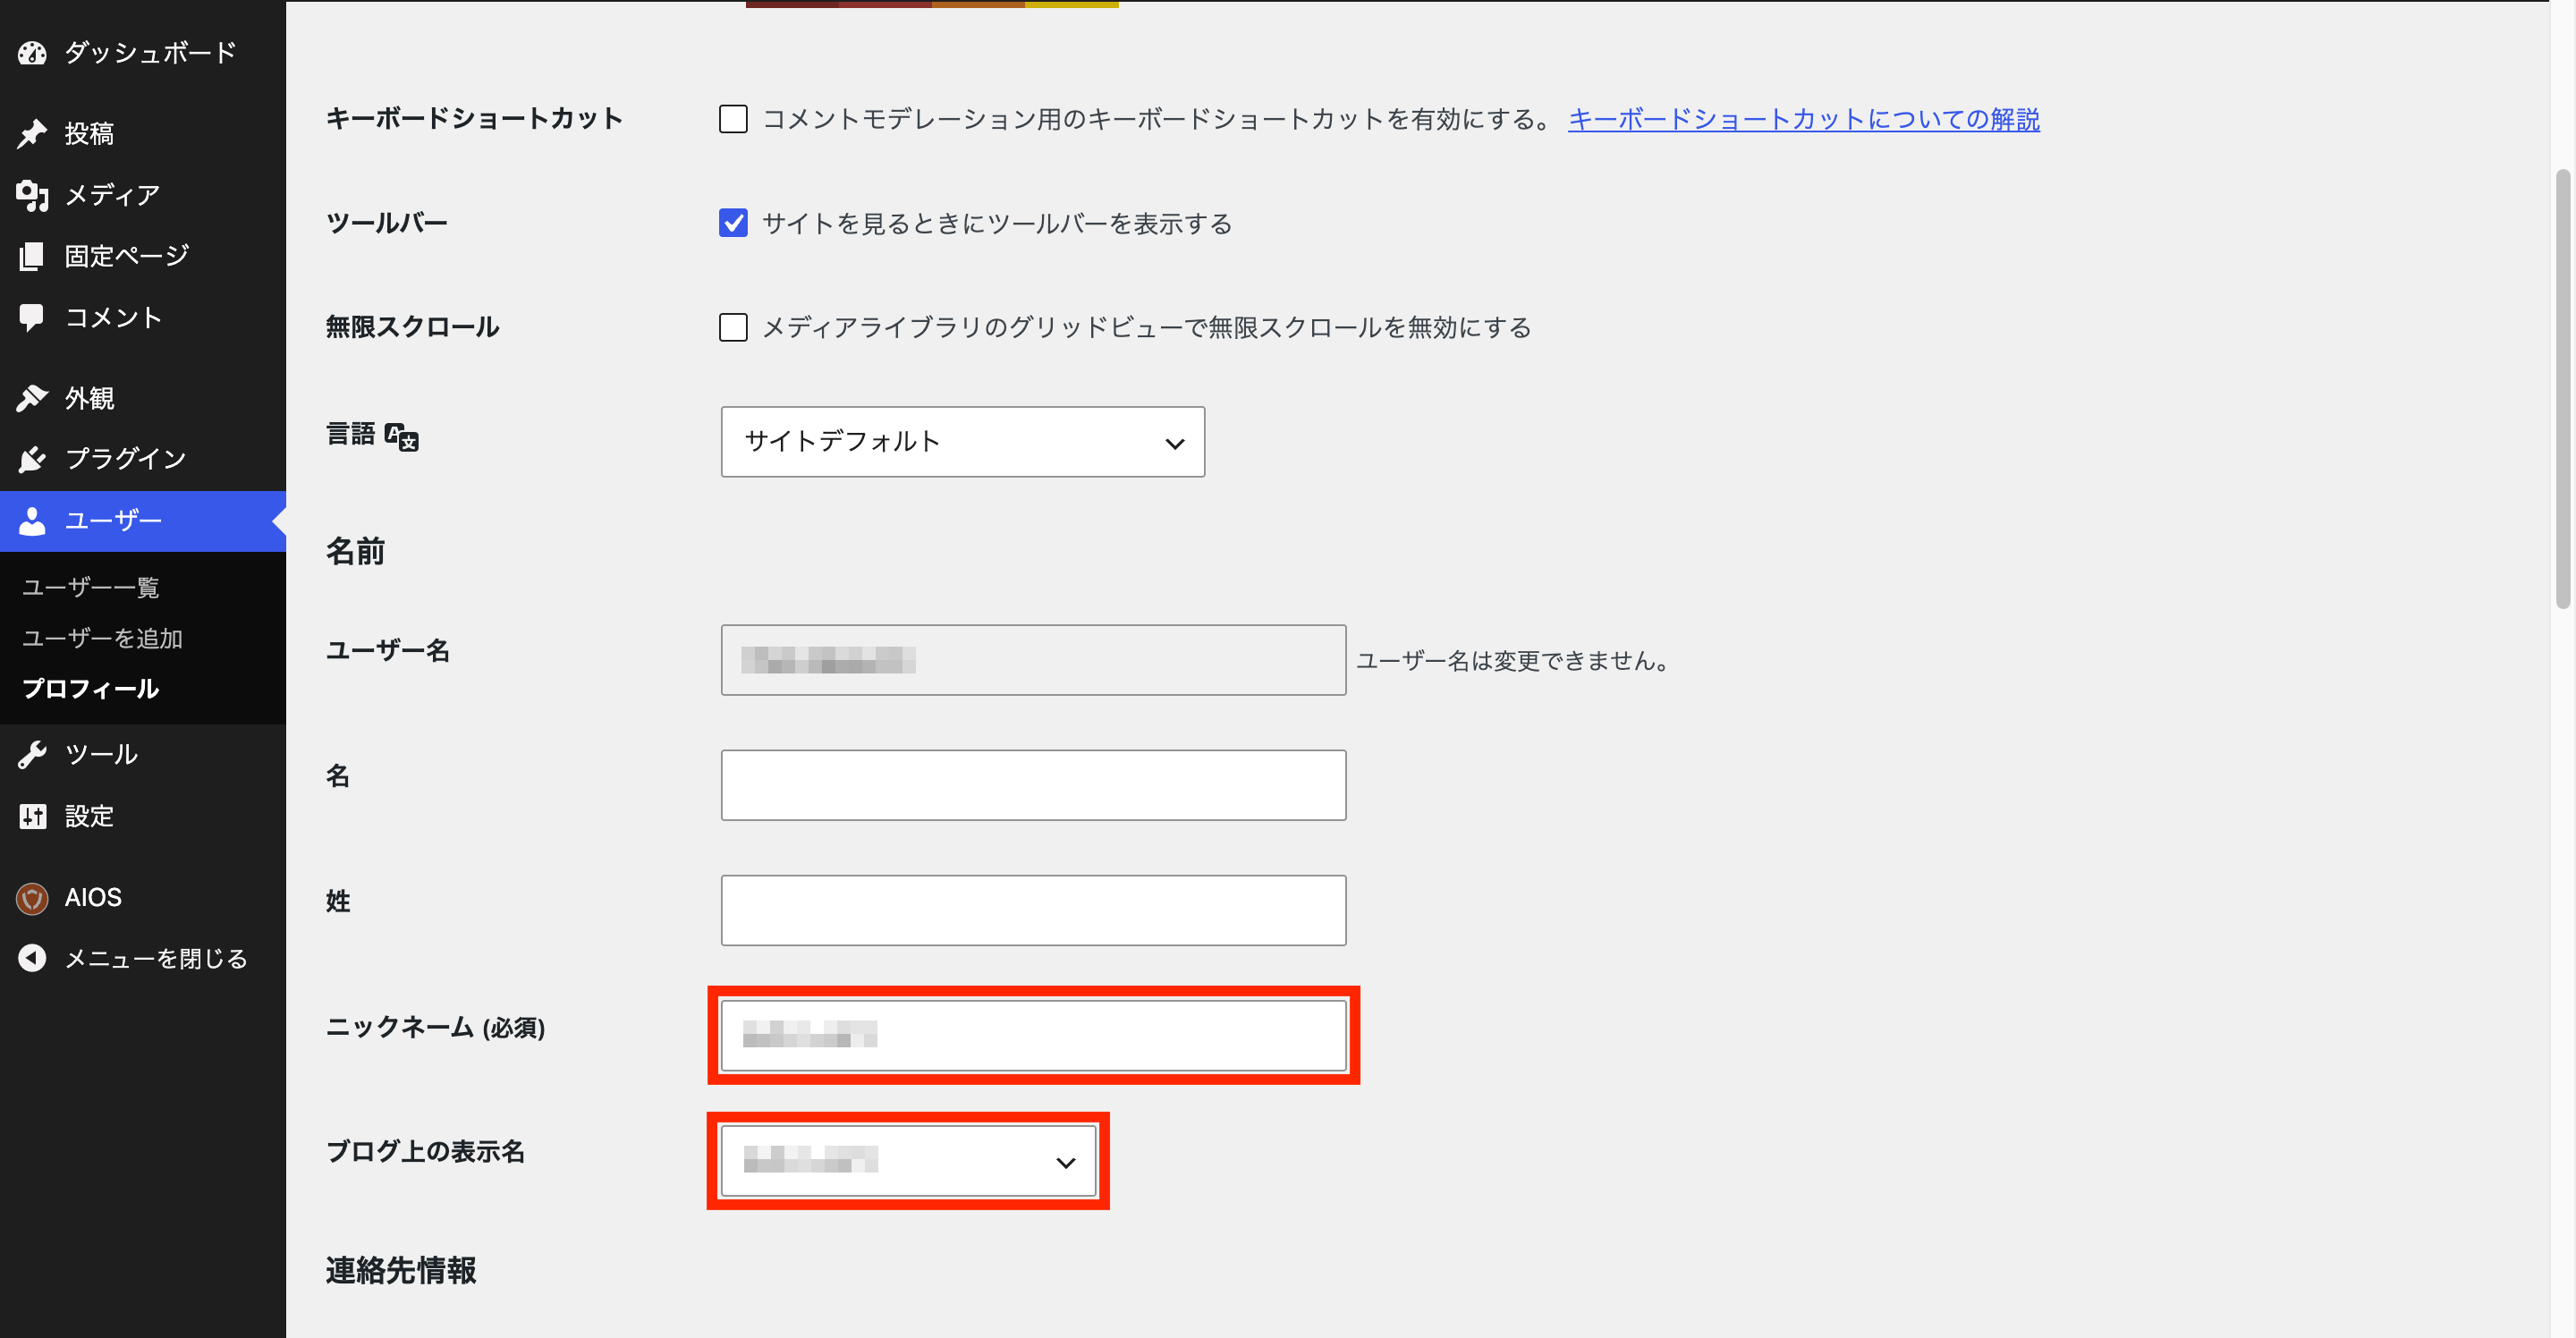This screenshot has width=2576, height=1338.
Task: Click the paintbrush icon next to 外観
Action: tap(32, 398)
